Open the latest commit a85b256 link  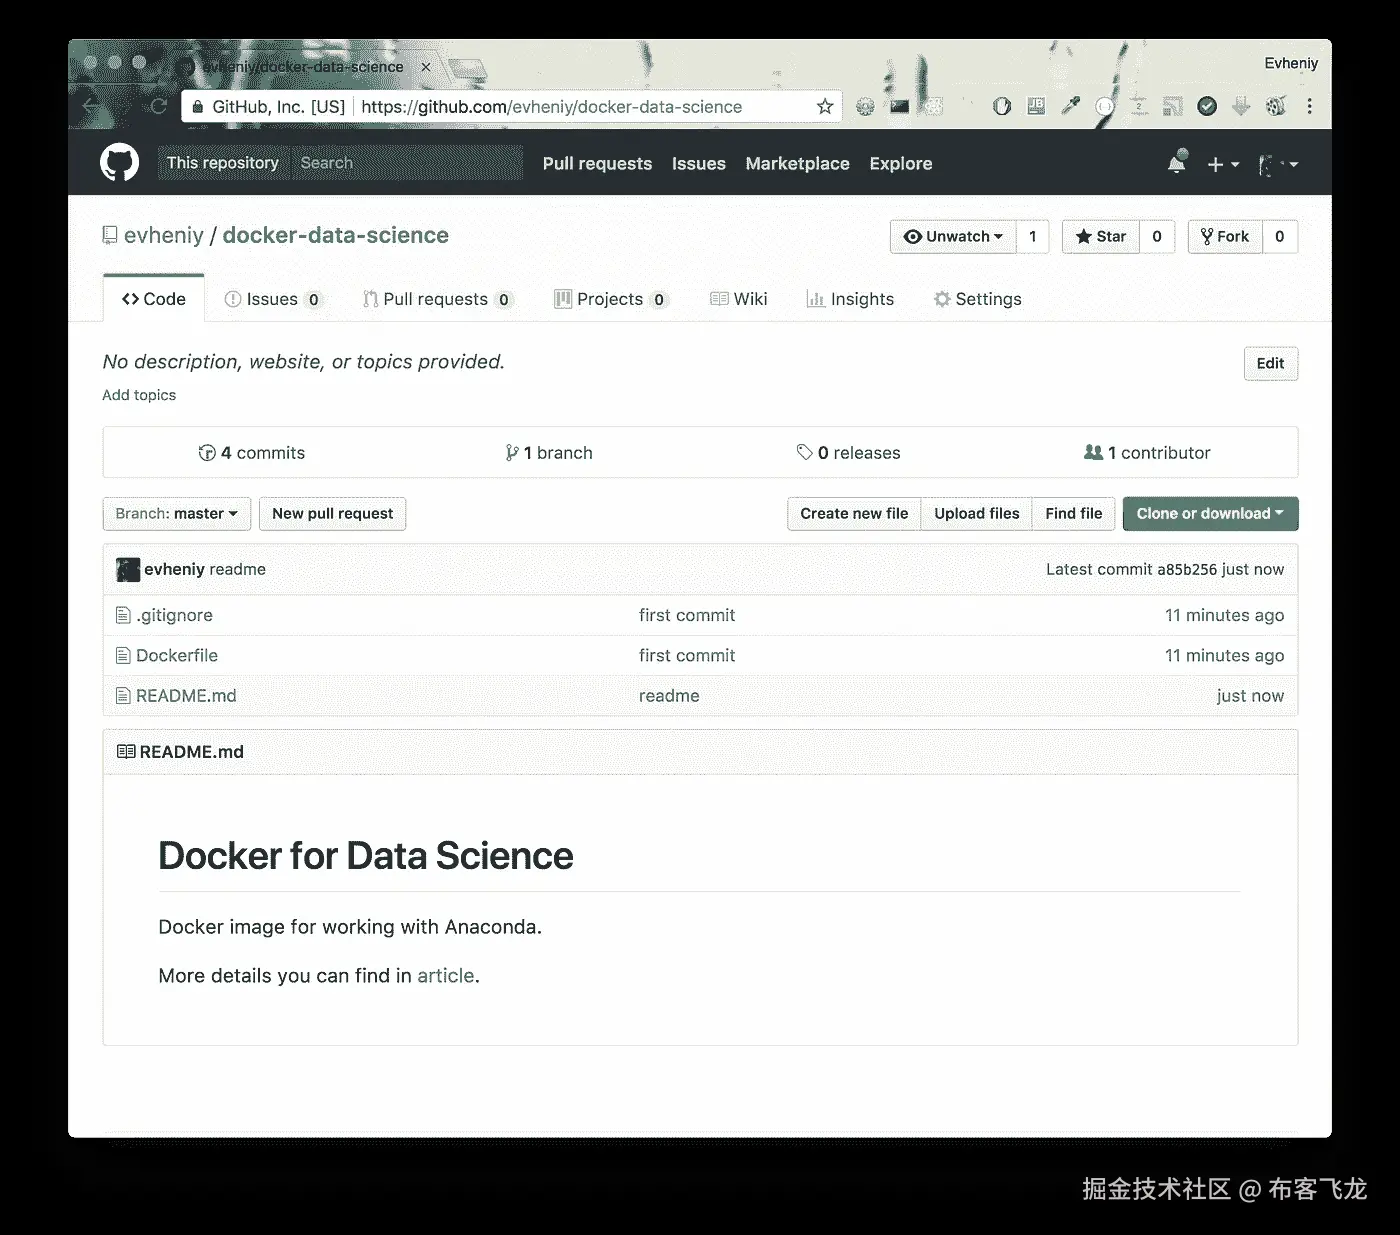(x=1187, y=570)
